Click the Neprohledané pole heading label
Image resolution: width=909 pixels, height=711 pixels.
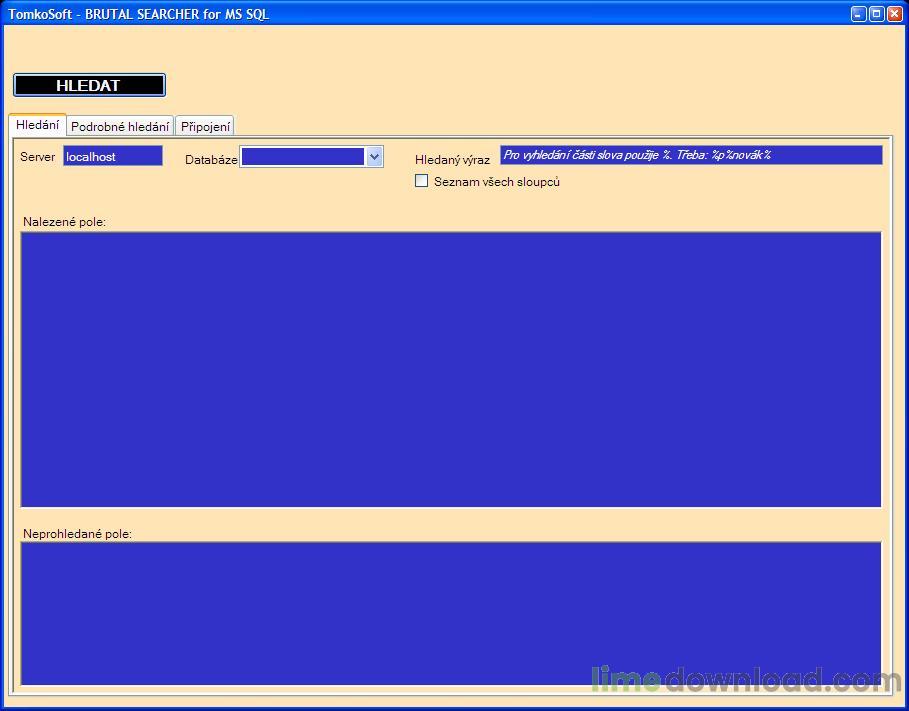pos(77,534)
